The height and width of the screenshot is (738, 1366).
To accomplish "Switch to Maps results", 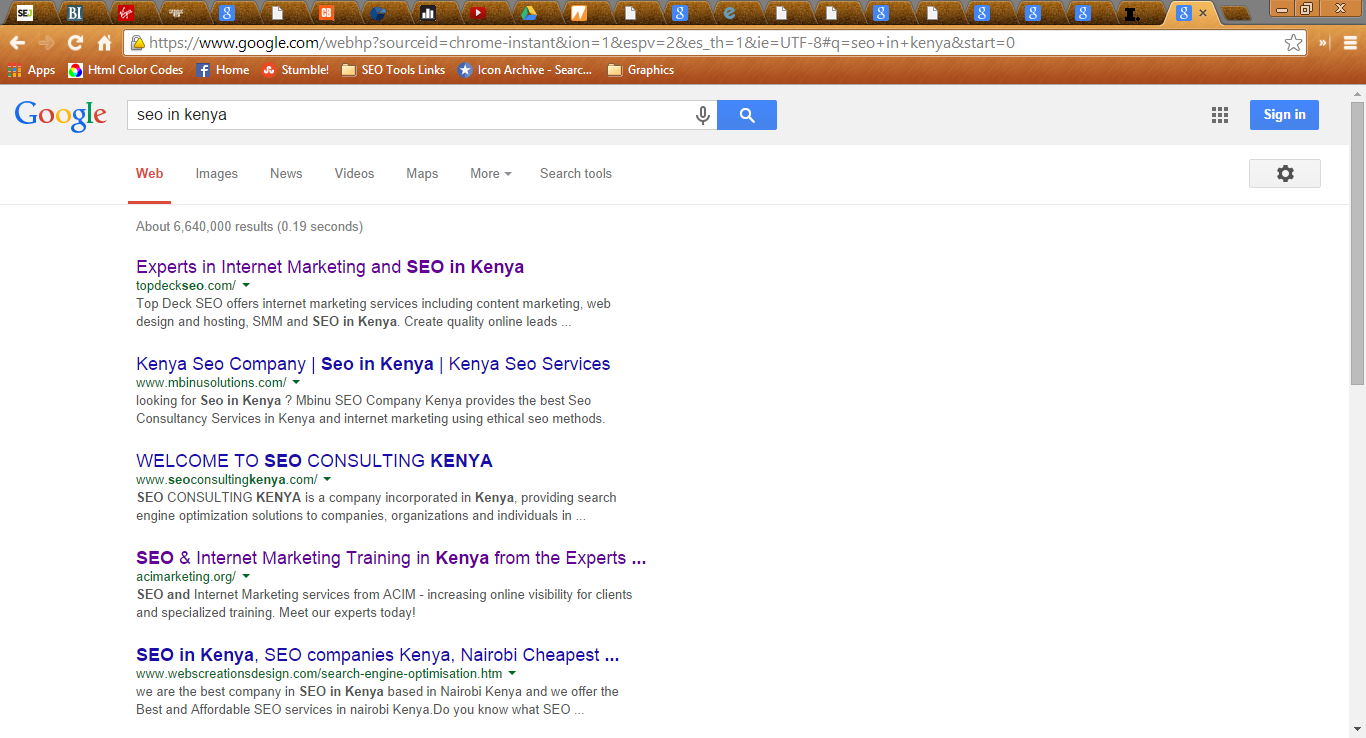I will (422, 173).
